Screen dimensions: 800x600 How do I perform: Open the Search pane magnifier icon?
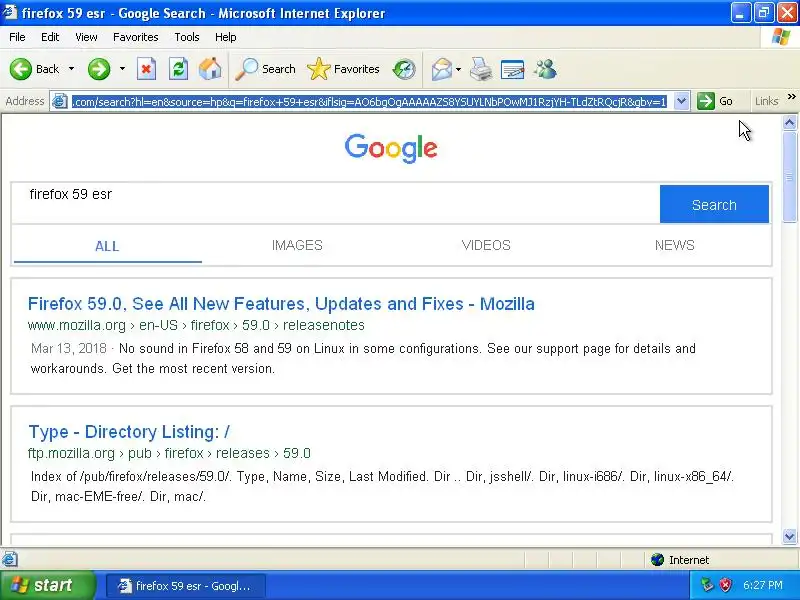click(x=247, y=69)
